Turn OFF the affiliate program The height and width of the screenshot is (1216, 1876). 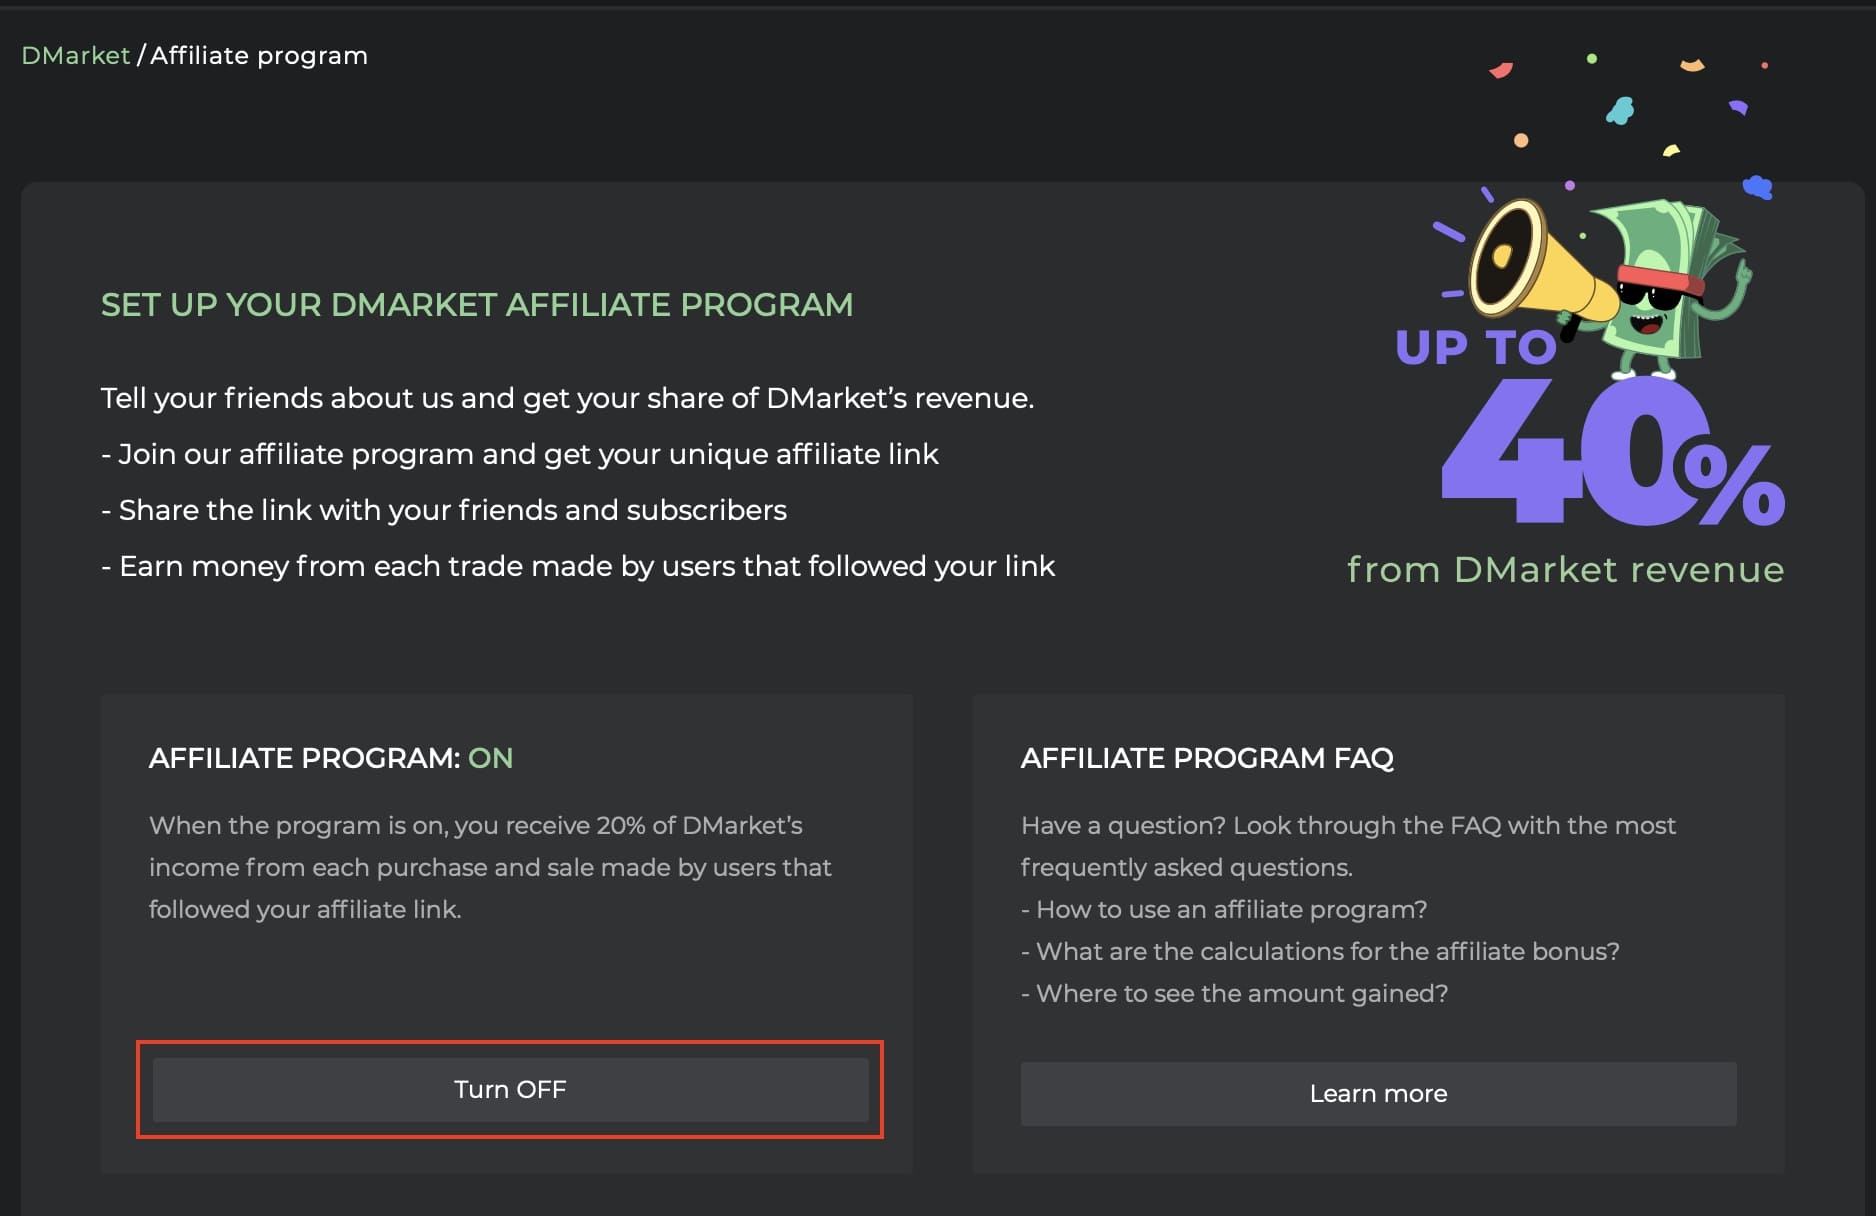pos(510,1090)
